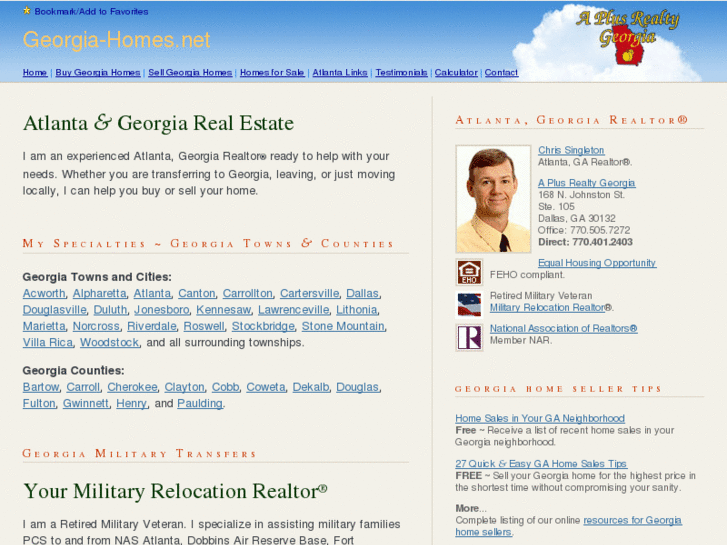Click the Woodstock town link
Screen dimensions: 727x545
pos(109,342)
